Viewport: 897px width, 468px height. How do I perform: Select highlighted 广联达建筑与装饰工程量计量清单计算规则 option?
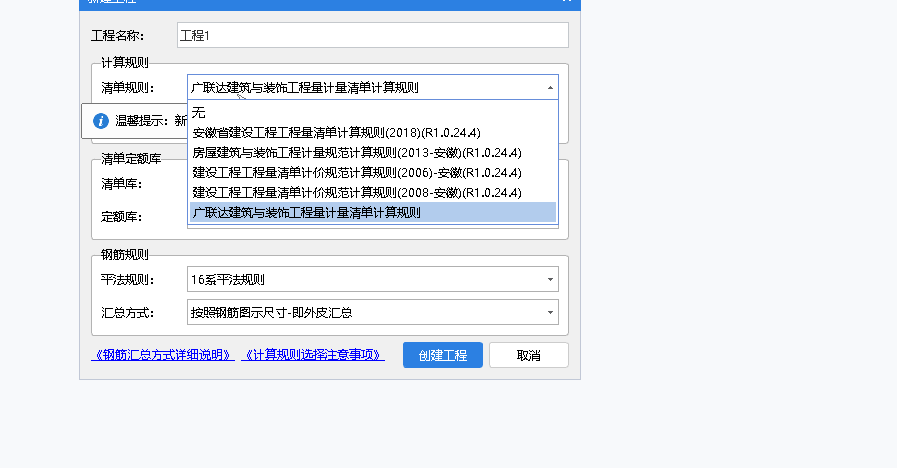(372, 212)
